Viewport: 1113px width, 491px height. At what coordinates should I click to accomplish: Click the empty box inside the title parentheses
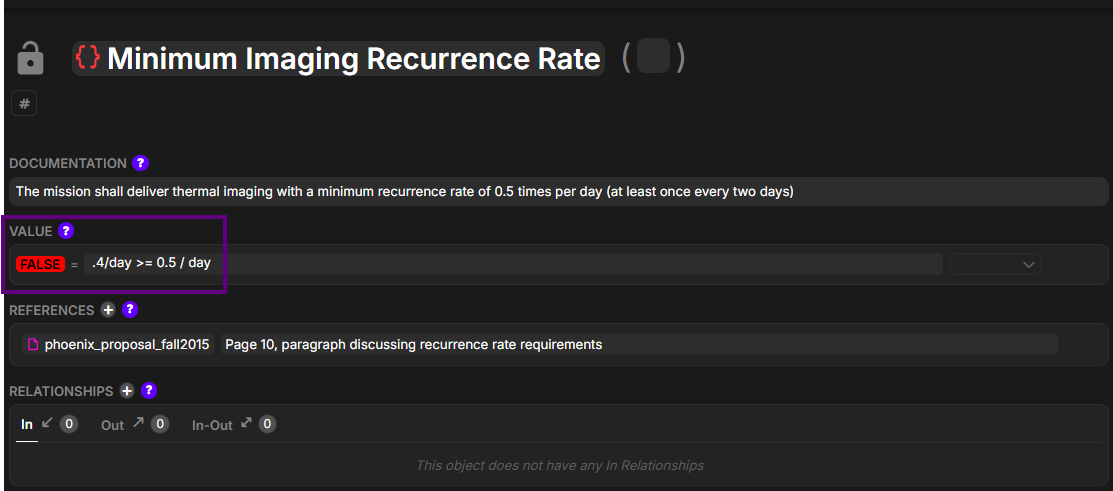(x=654, y=56)
